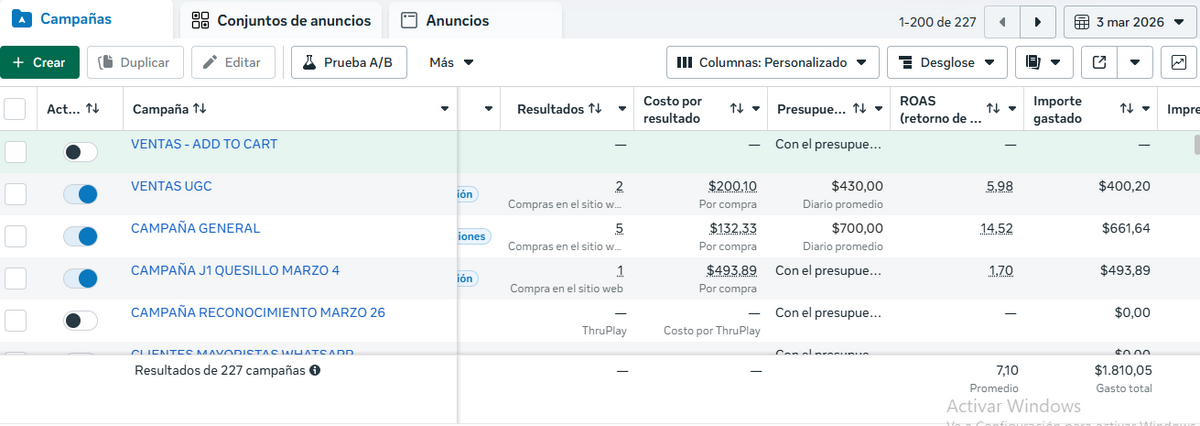Open Columnas: Personalizado dropdown

click(x=772, y=62)
